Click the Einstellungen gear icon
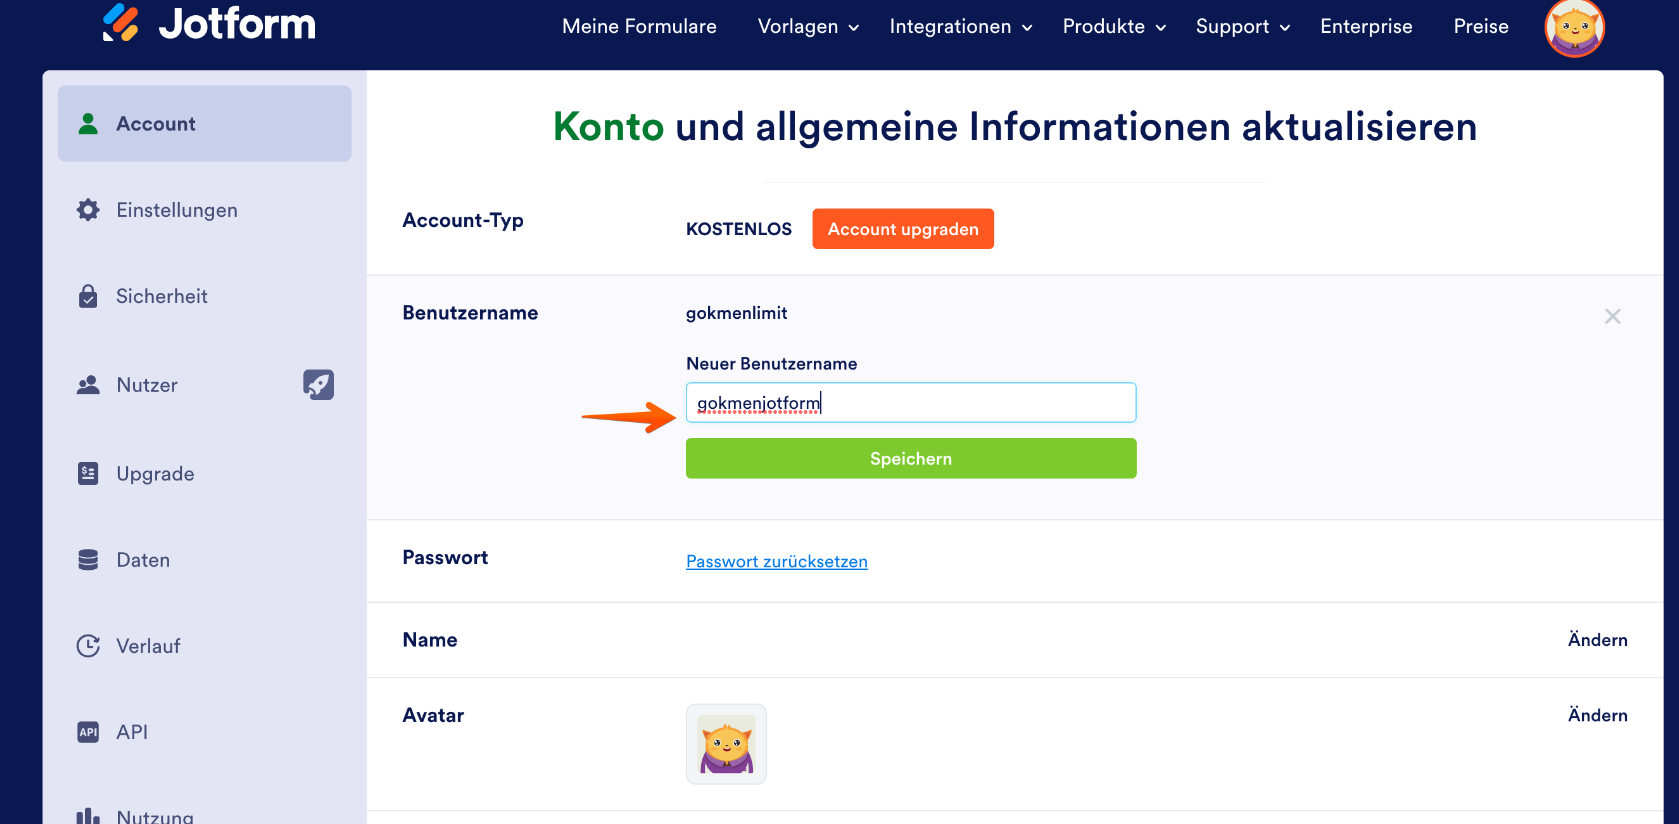This screenshot has height=824, width=1679. point(88,210)
